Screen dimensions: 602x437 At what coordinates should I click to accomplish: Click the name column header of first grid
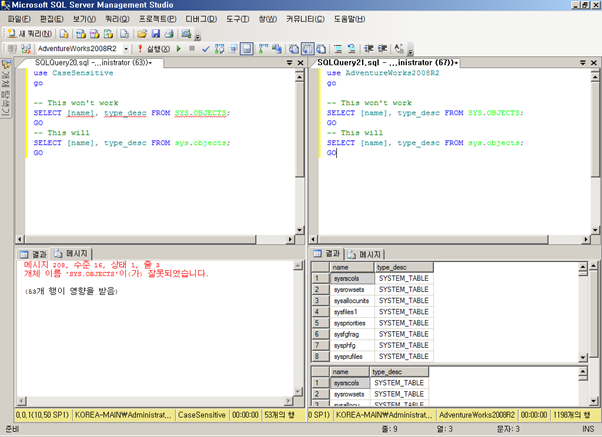352,267
